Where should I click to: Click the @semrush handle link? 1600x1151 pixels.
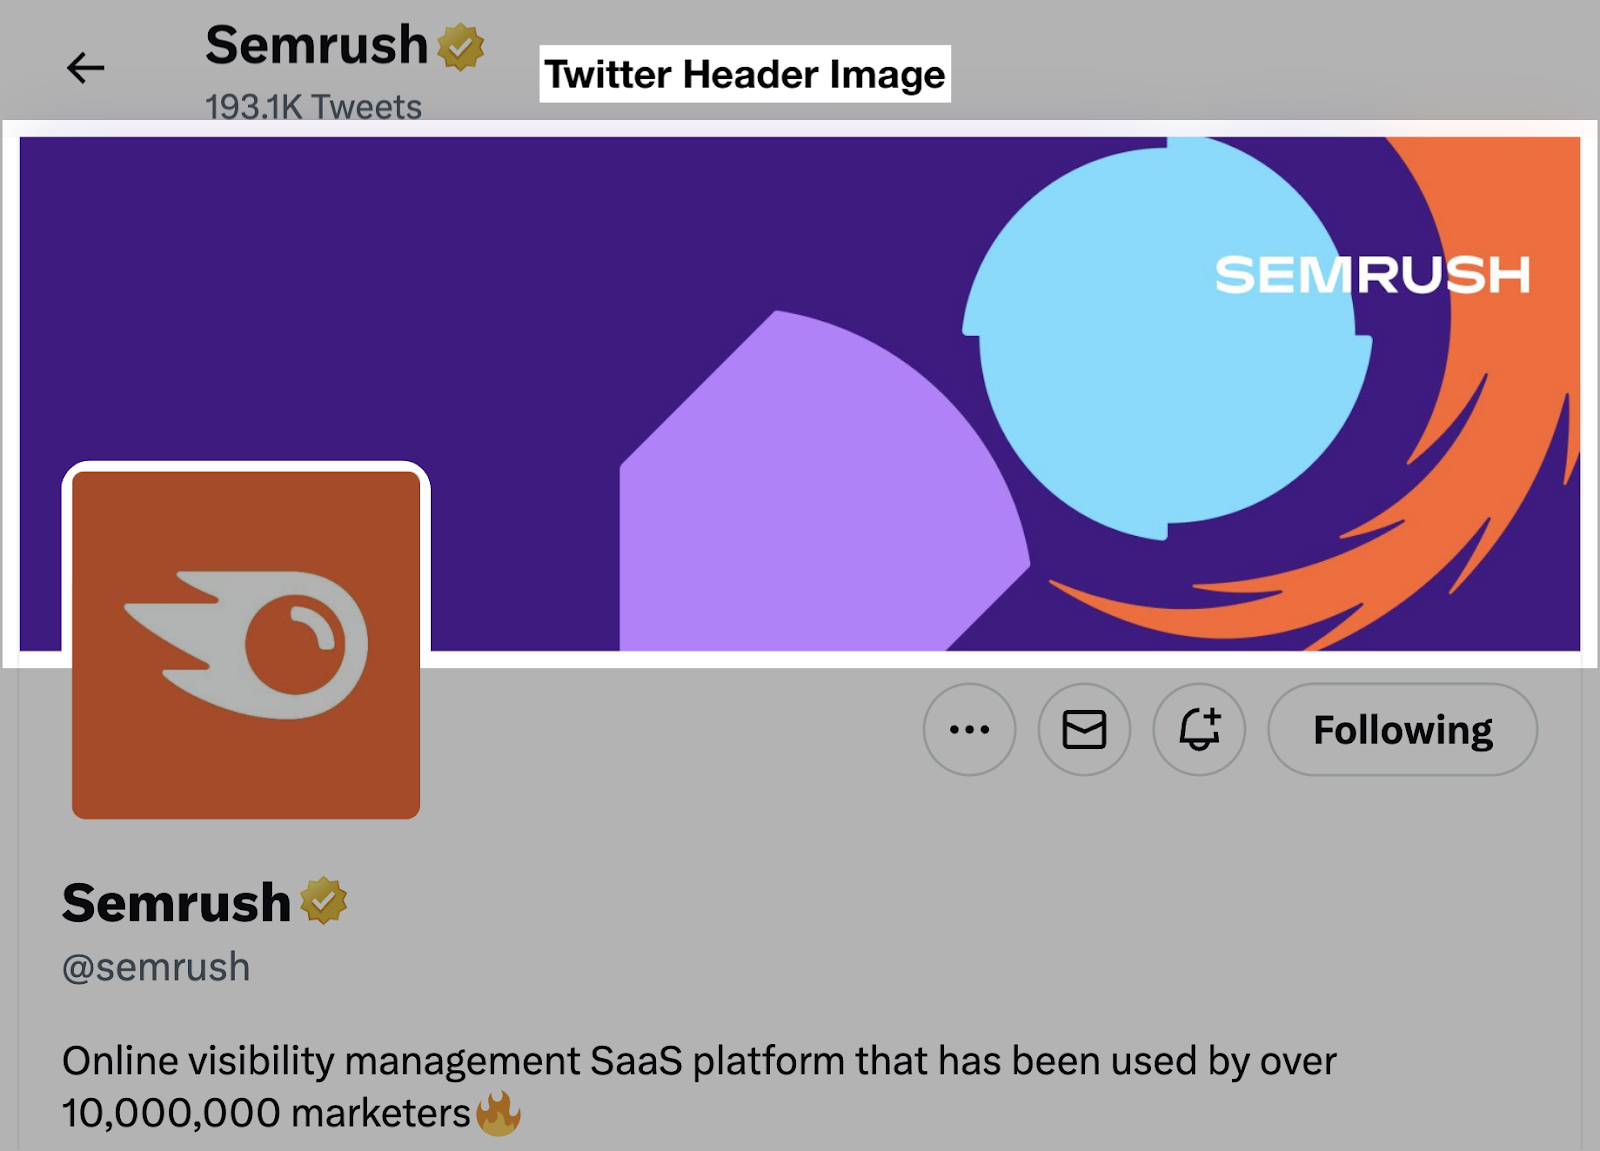(155, 965)
